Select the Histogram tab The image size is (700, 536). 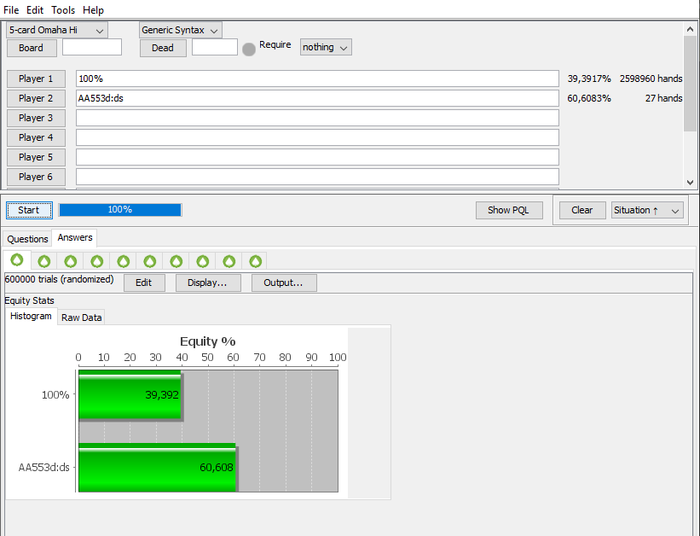(31, 316)
